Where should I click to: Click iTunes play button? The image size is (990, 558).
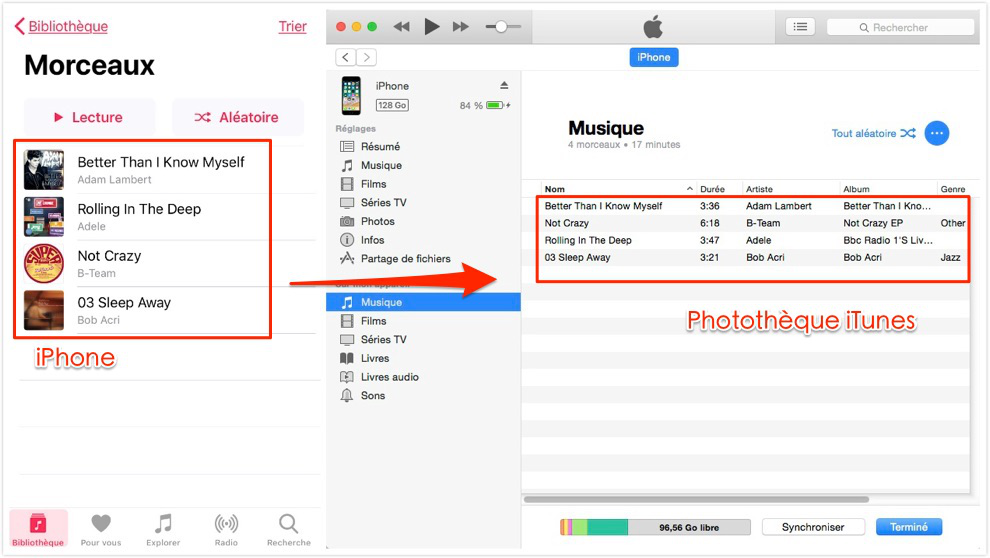click(431, 27)
